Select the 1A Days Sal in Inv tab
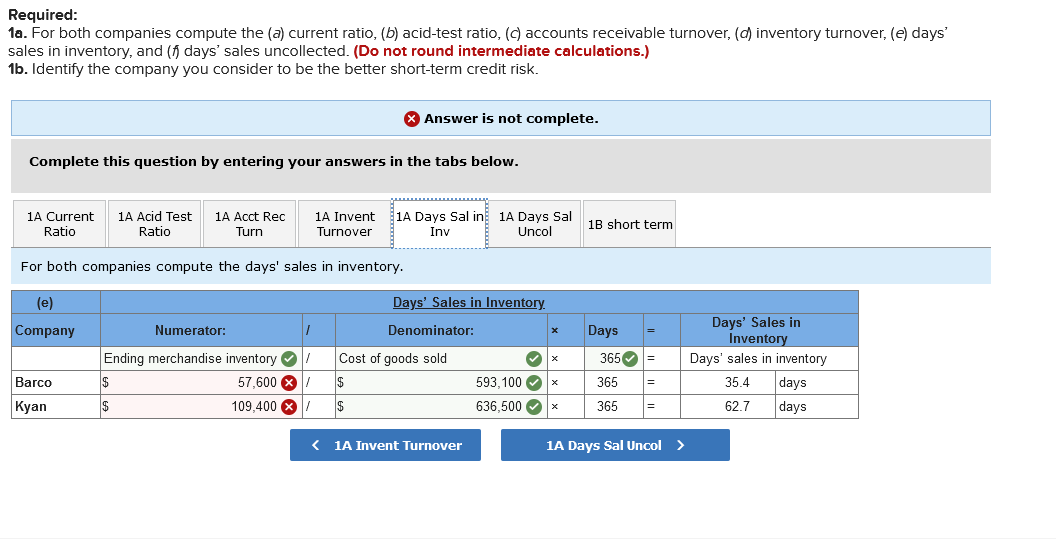The width and height of the screenshot is (1056, 541). coord(440,224)
